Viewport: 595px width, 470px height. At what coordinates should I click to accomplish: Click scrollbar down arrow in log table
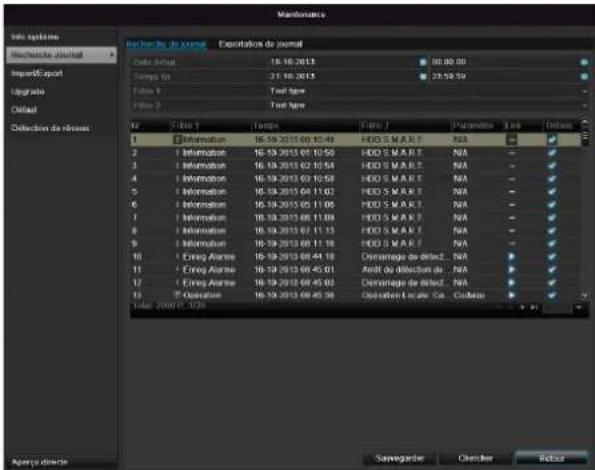tap(585, 295)
